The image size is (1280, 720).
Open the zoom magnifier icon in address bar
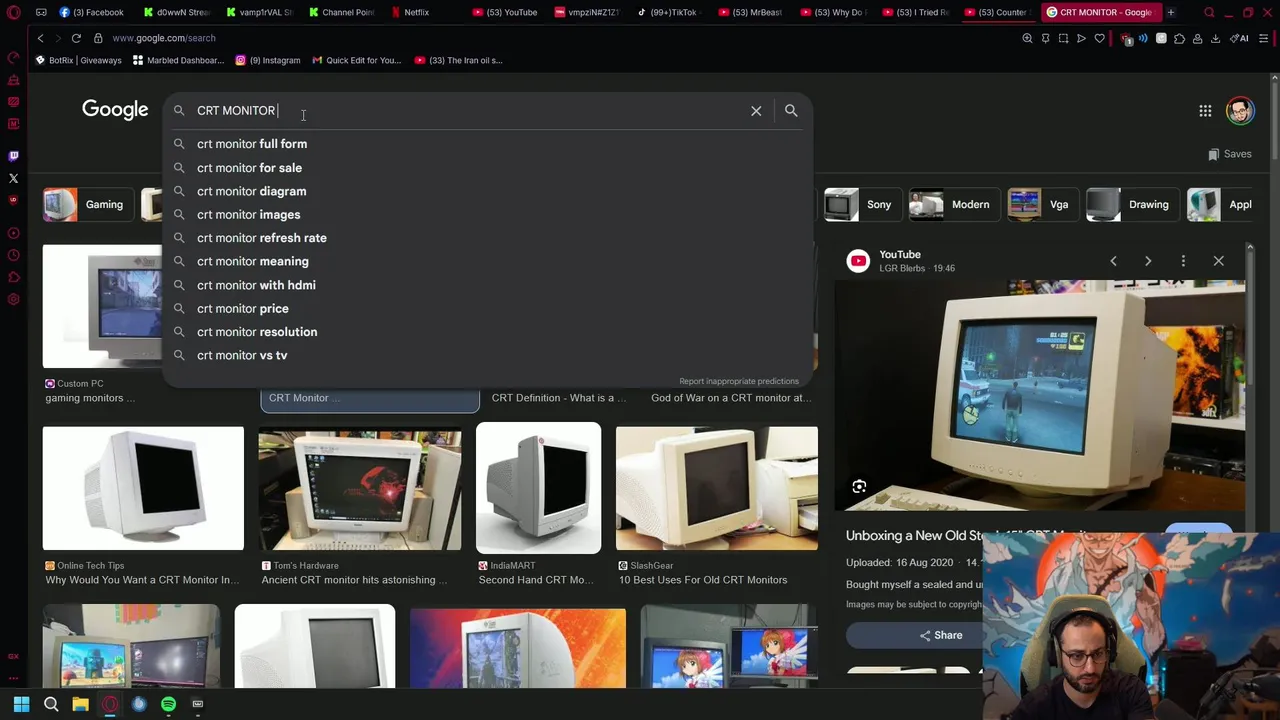1027,38
